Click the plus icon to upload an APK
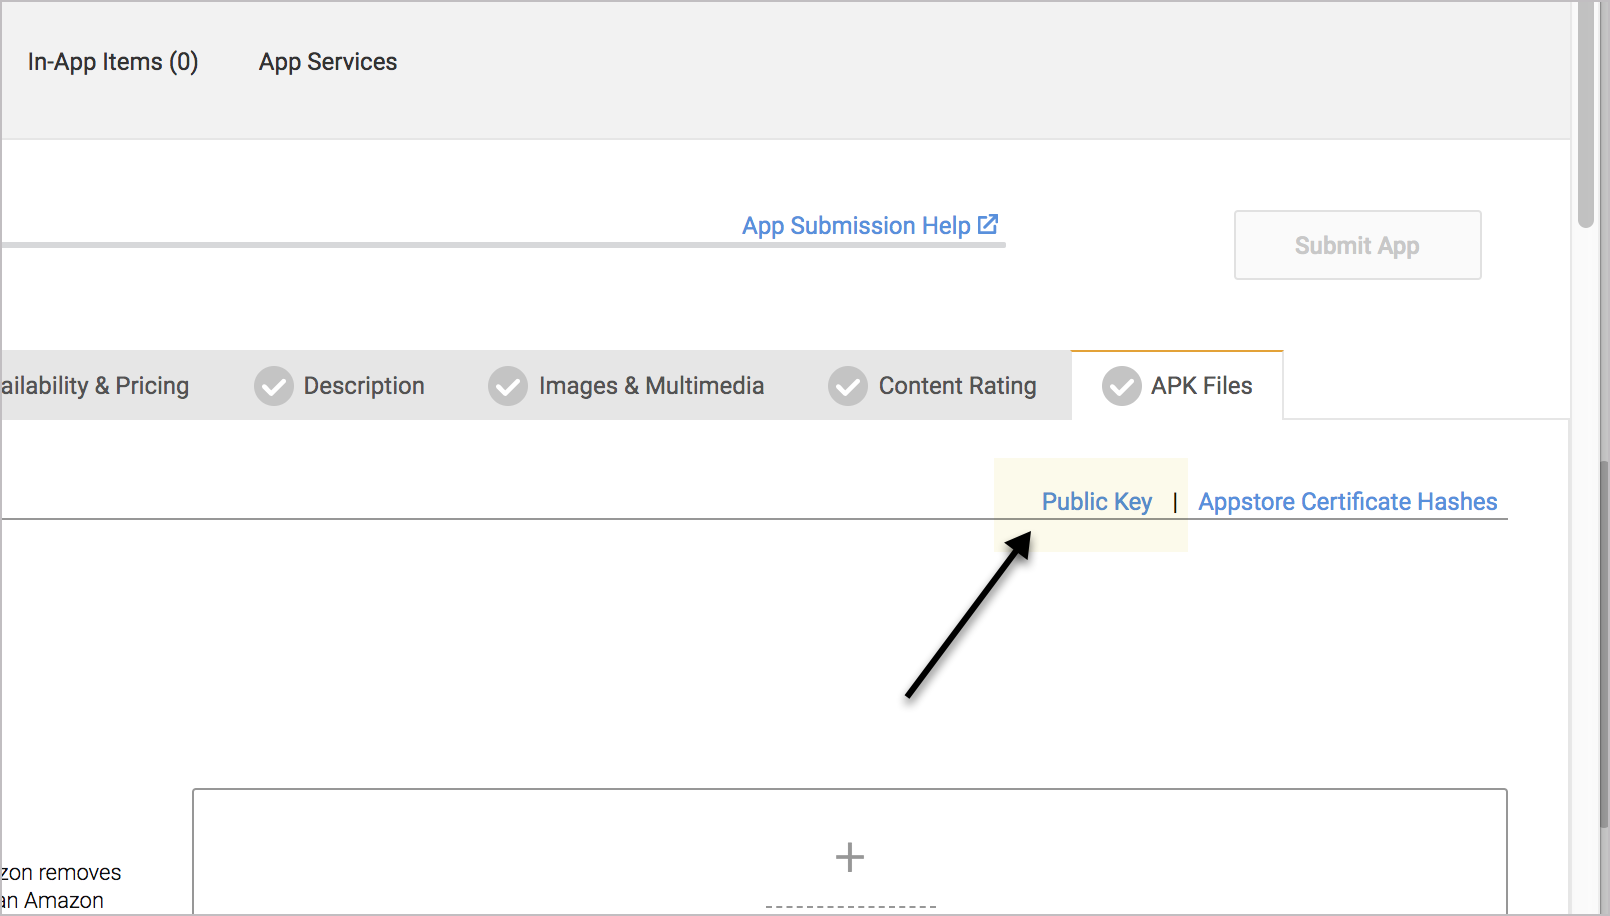 pos(849,857)
